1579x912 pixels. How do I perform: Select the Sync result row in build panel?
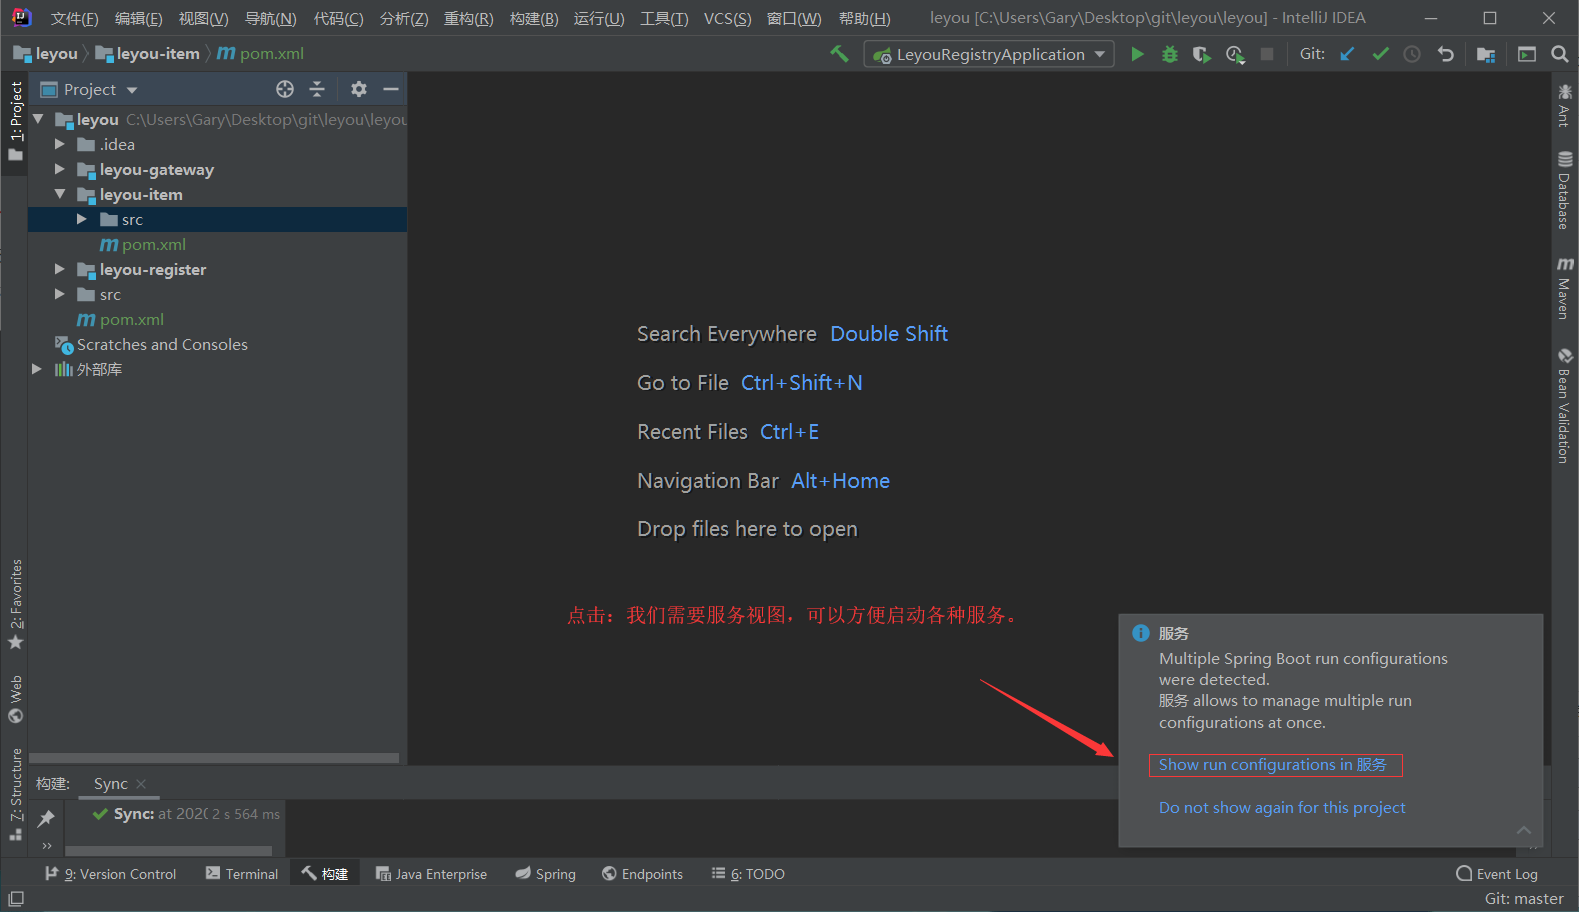coord(186,814)
